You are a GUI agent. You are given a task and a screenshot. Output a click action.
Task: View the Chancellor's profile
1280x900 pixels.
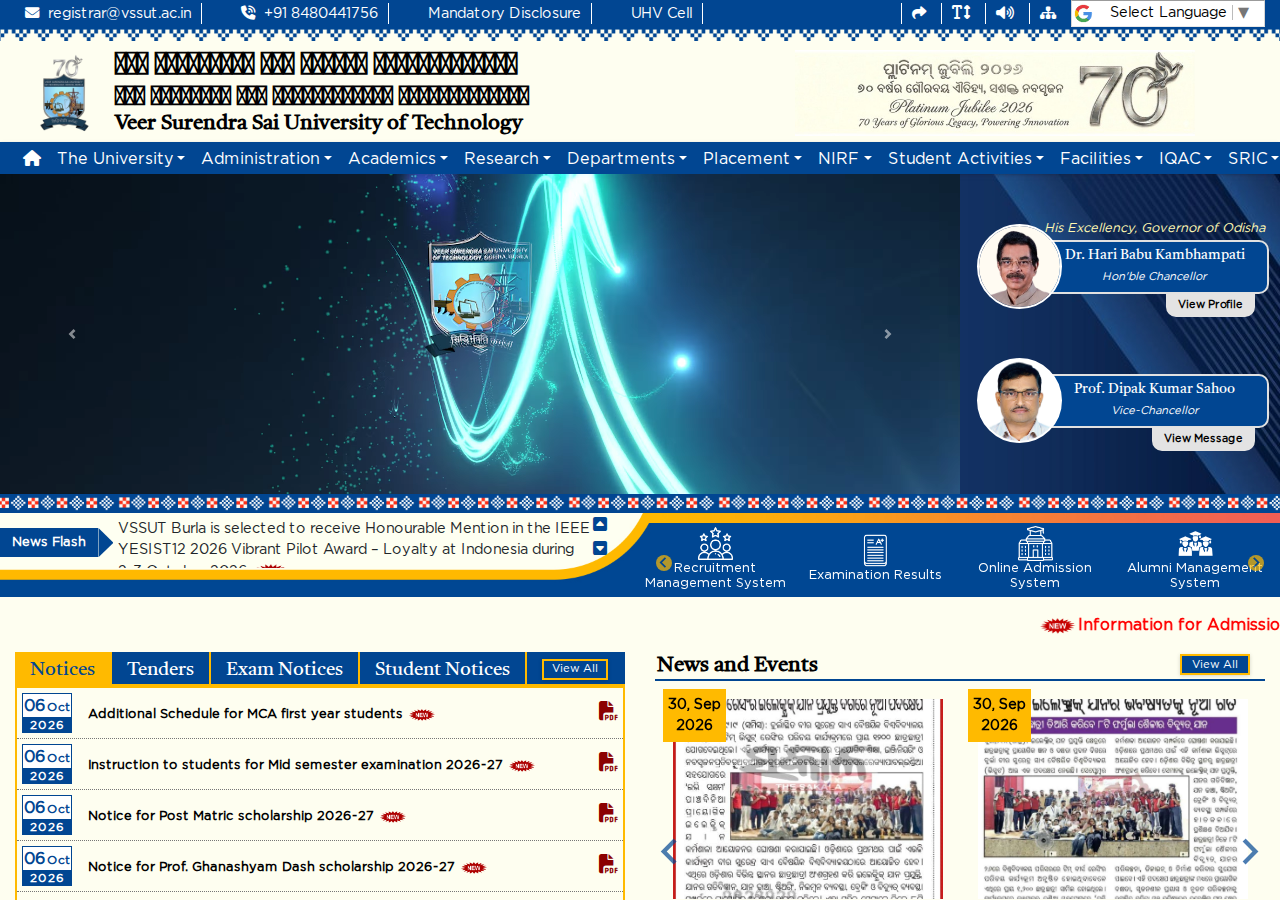(x=1210, y=304)
